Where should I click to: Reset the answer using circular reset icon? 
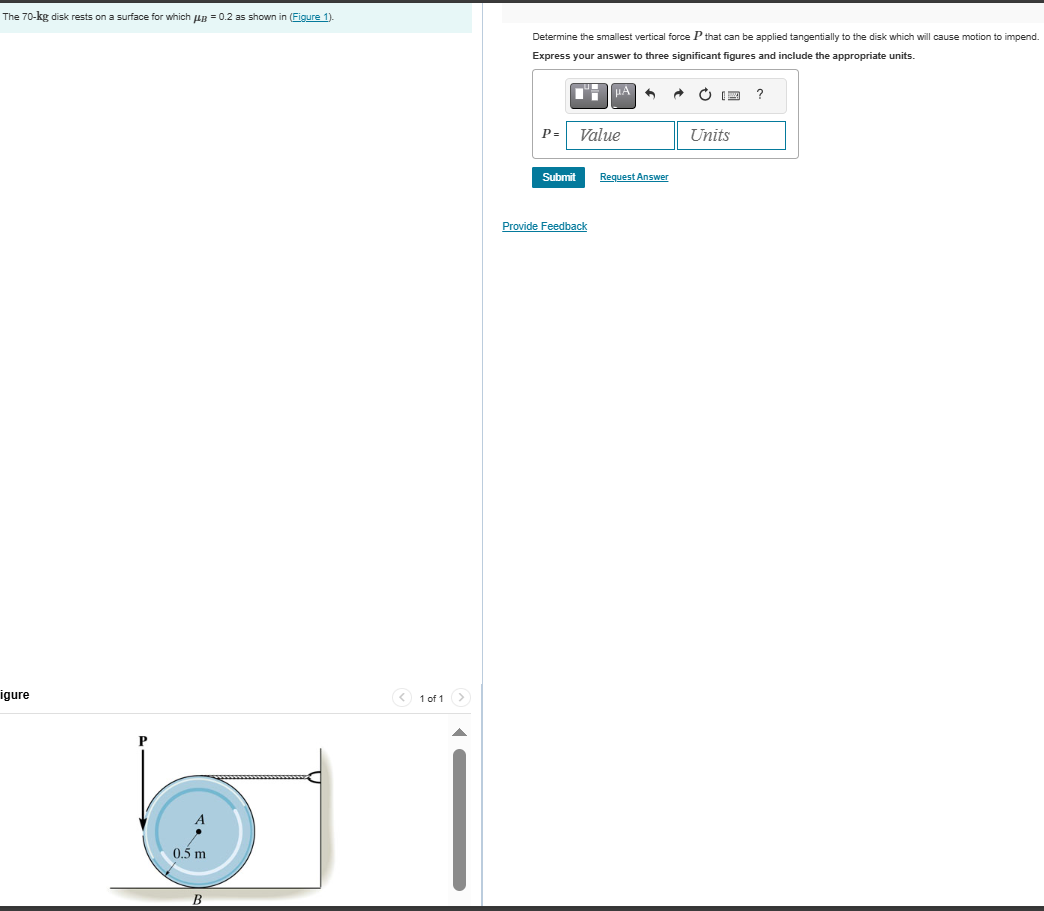[x=705, y=95]
